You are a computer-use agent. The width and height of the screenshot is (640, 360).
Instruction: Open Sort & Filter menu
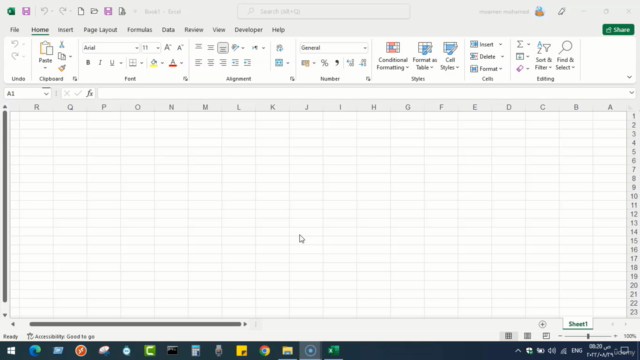click(x=543, y=56)
